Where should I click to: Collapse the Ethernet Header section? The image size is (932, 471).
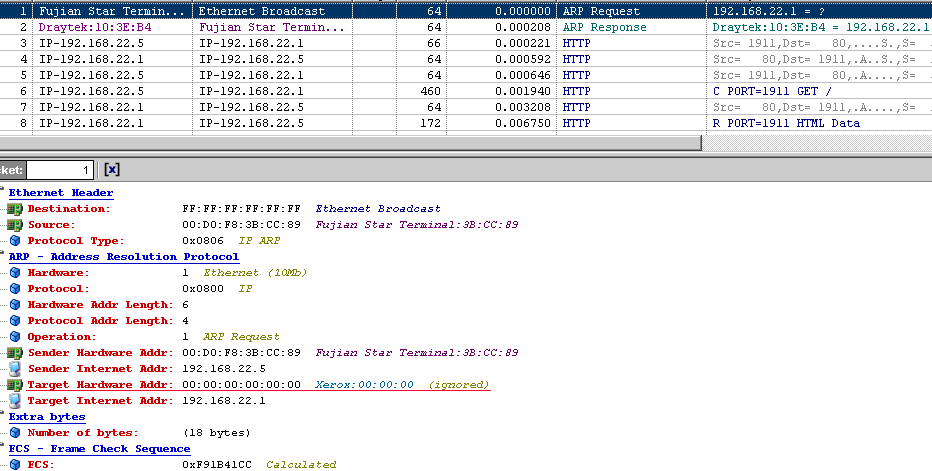coord(3,193)
